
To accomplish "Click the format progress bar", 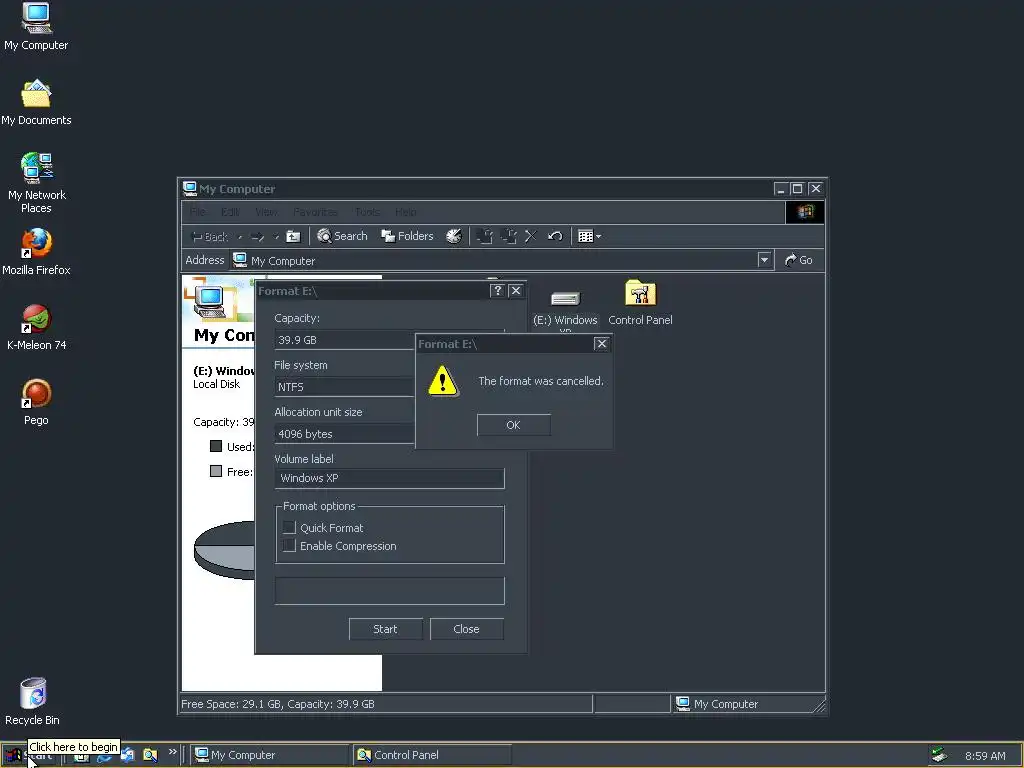I will click(x=390, y=591).
